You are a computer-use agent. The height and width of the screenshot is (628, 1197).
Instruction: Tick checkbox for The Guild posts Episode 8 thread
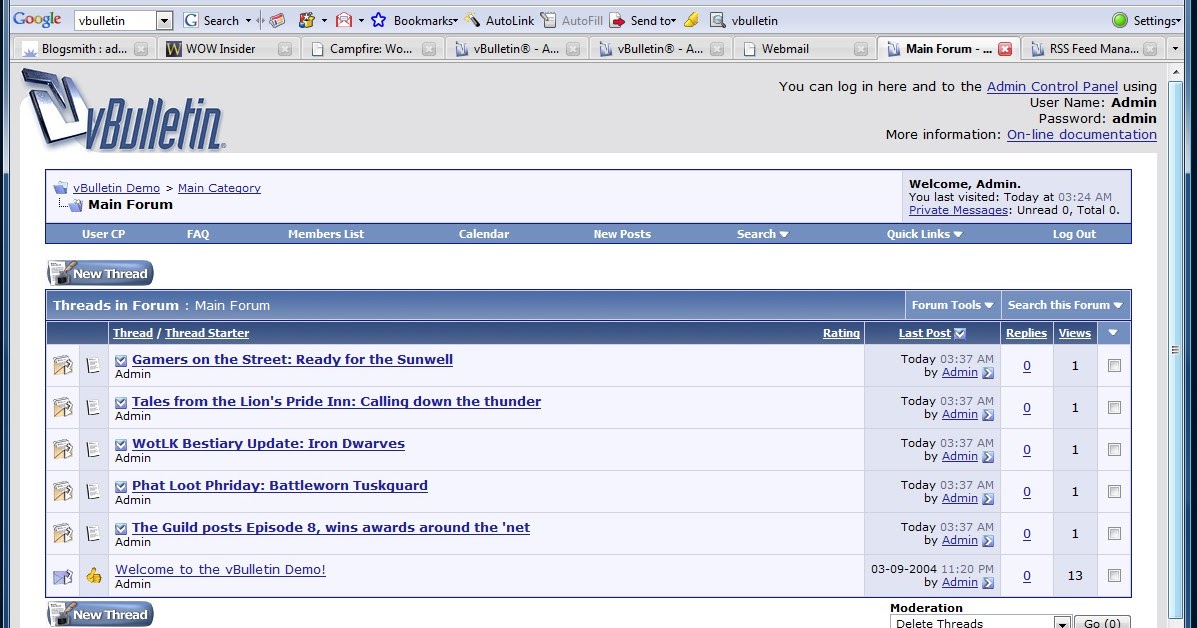[1115, 533]
